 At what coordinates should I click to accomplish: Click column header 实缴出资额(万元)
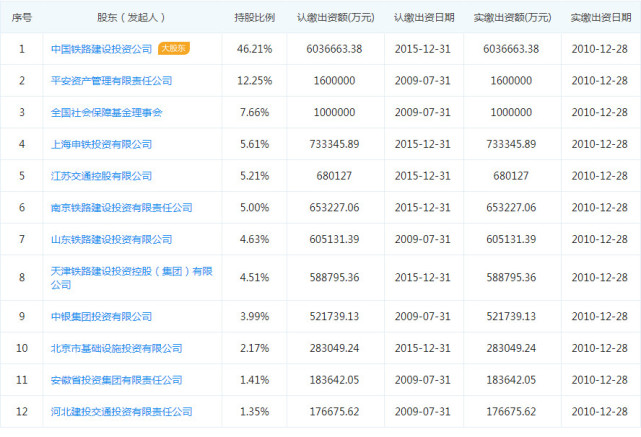coord(512,18)
